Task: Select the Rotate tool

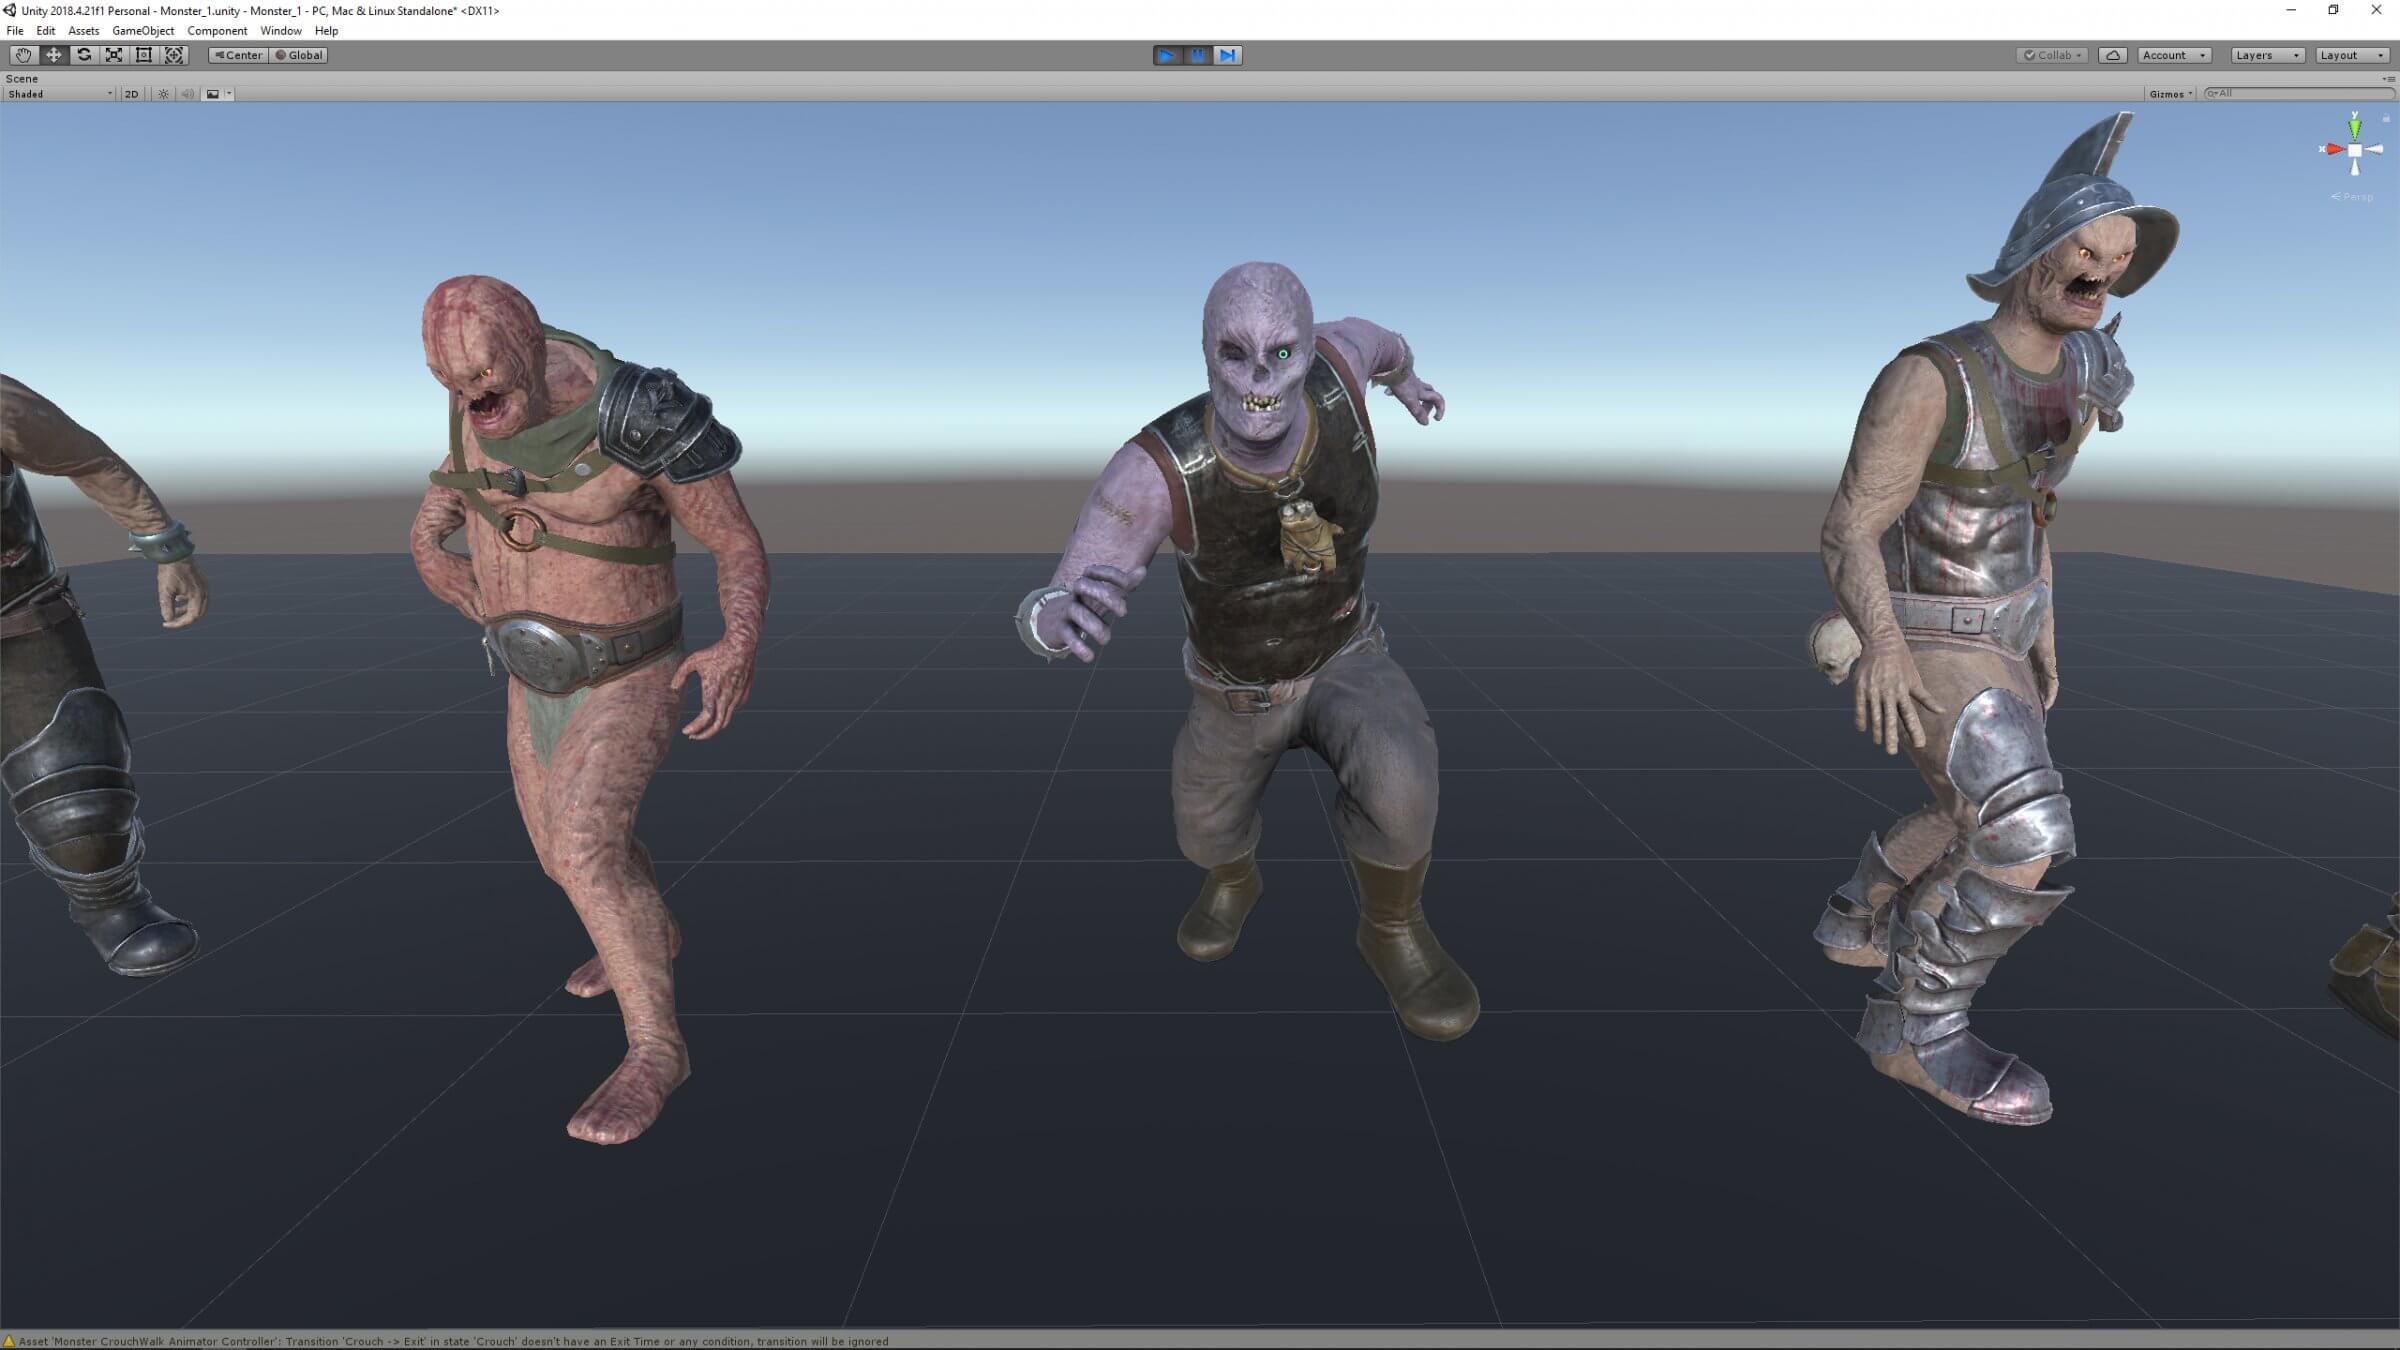Action: click(x=84, y=55)
